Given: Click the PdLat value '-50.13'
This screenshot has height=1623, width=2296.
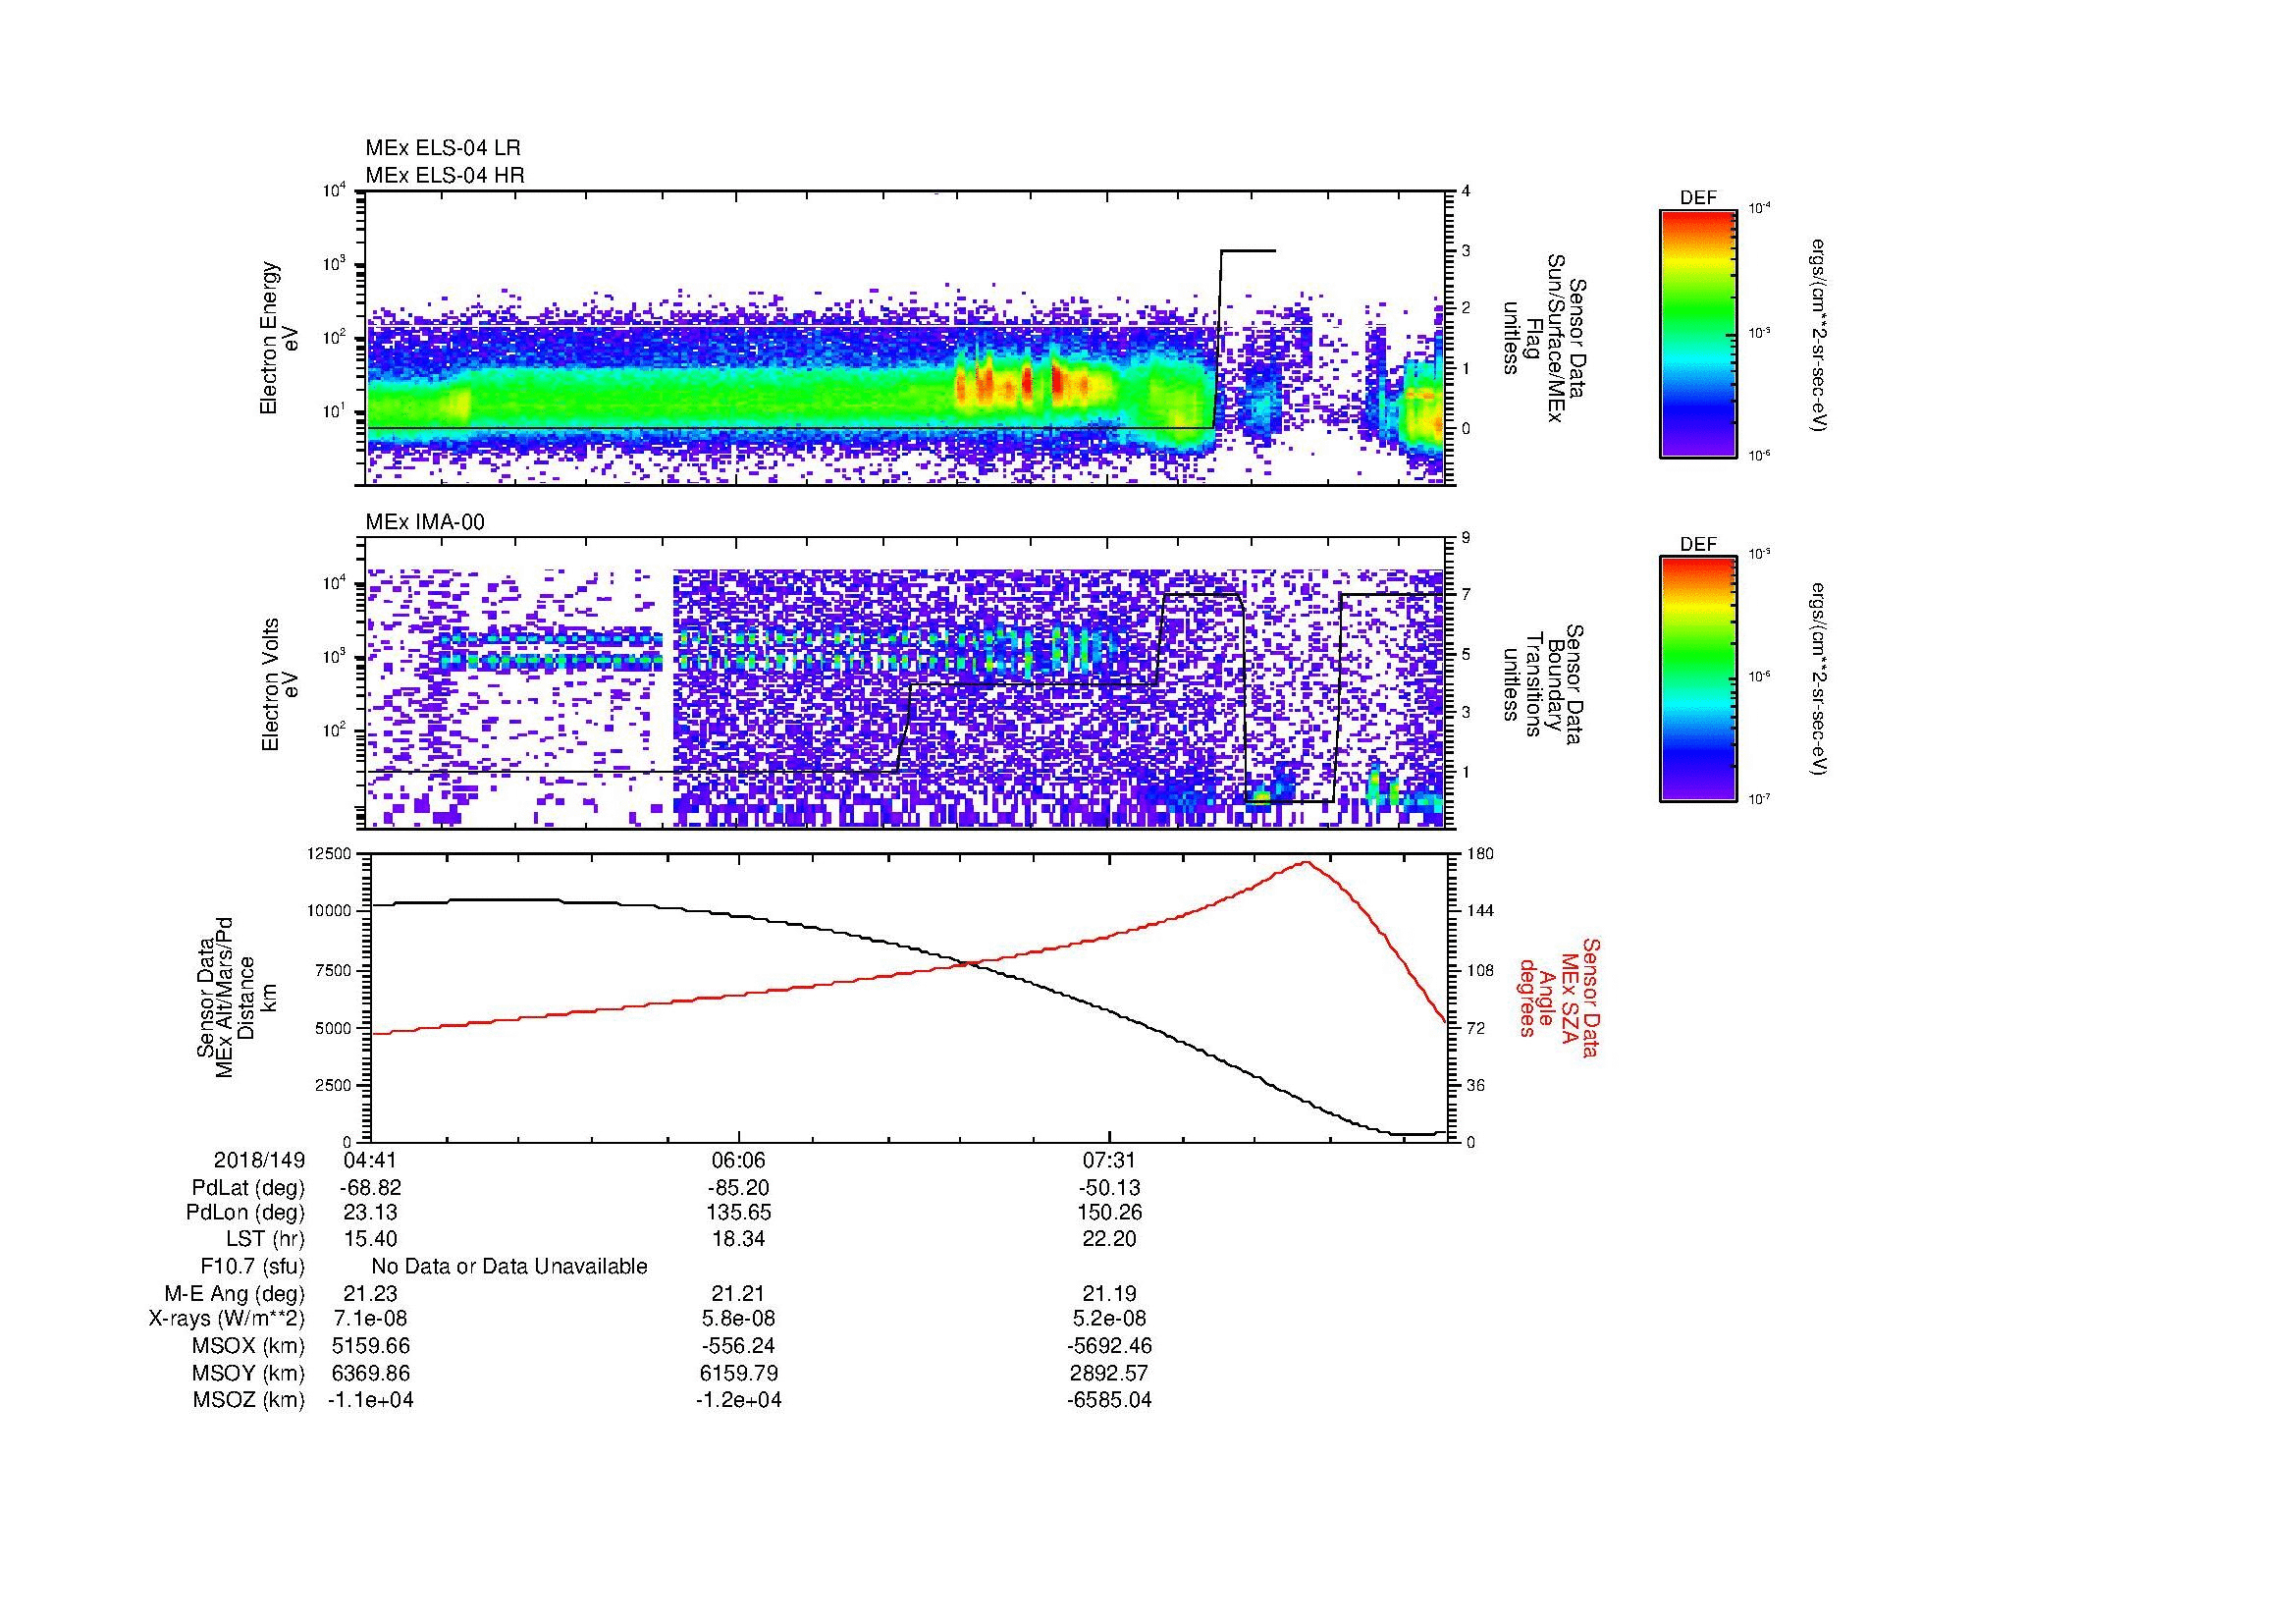Looking at the screenshot, I should [x=1110, y=1188].
